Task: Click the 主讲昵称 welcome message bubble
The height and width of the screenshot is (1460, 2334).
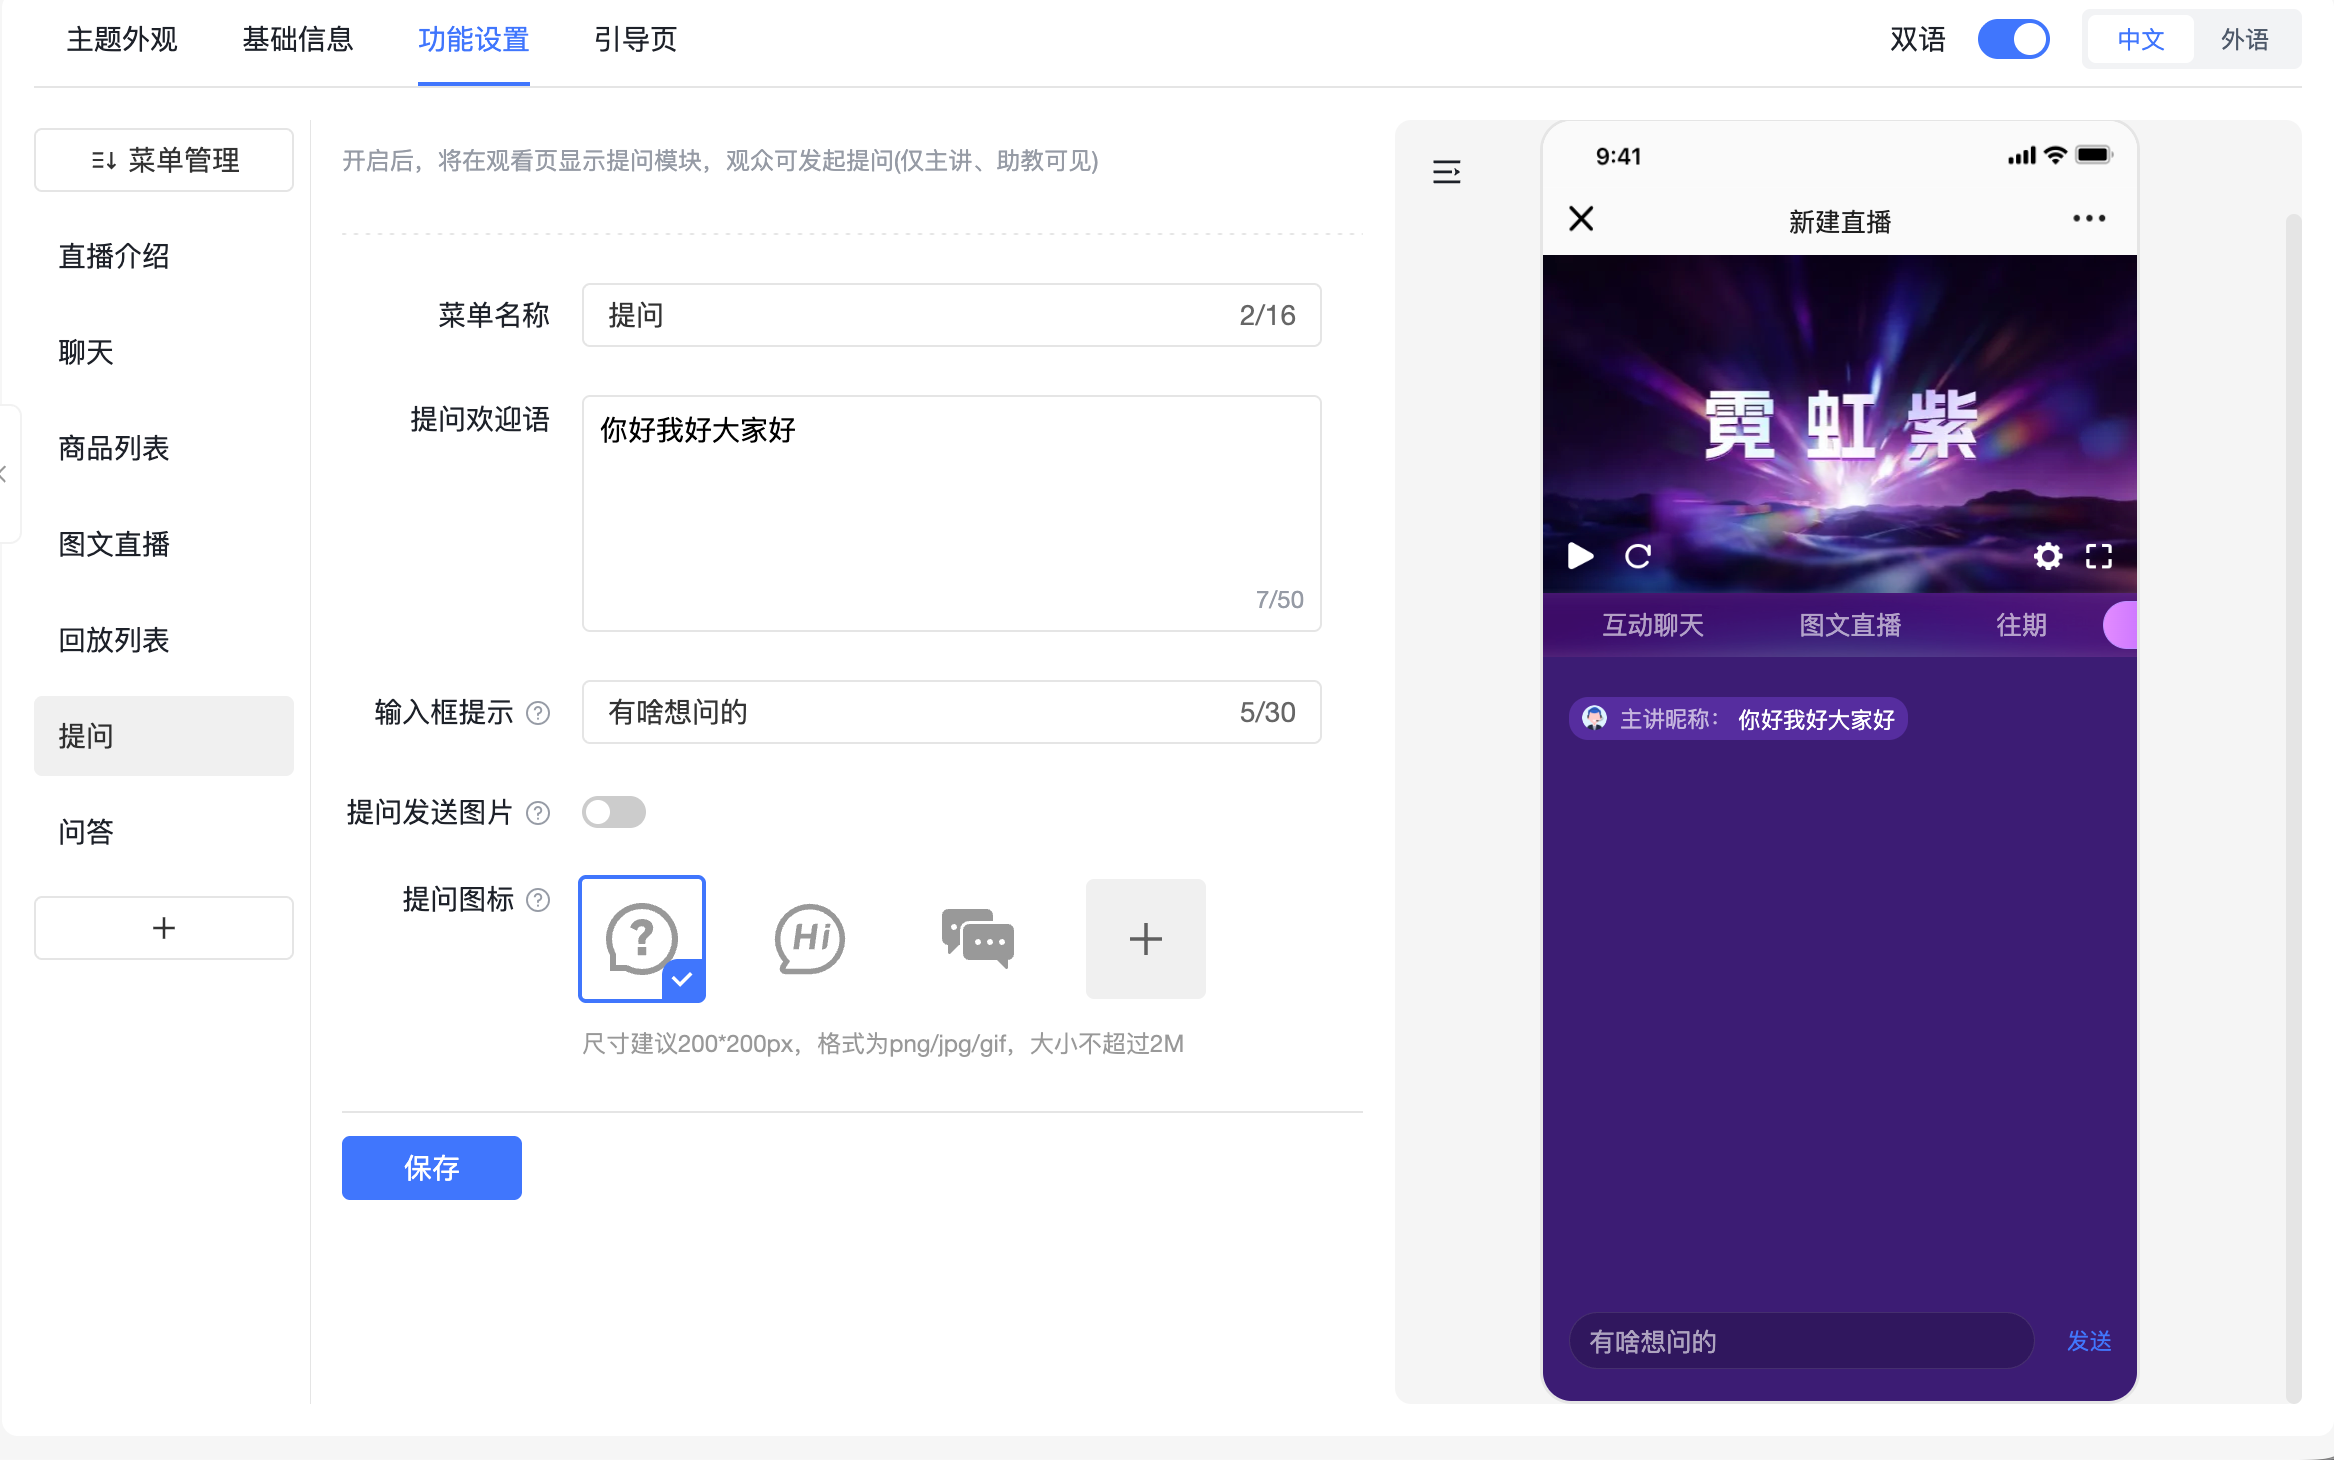Action: coord(1738,719)
